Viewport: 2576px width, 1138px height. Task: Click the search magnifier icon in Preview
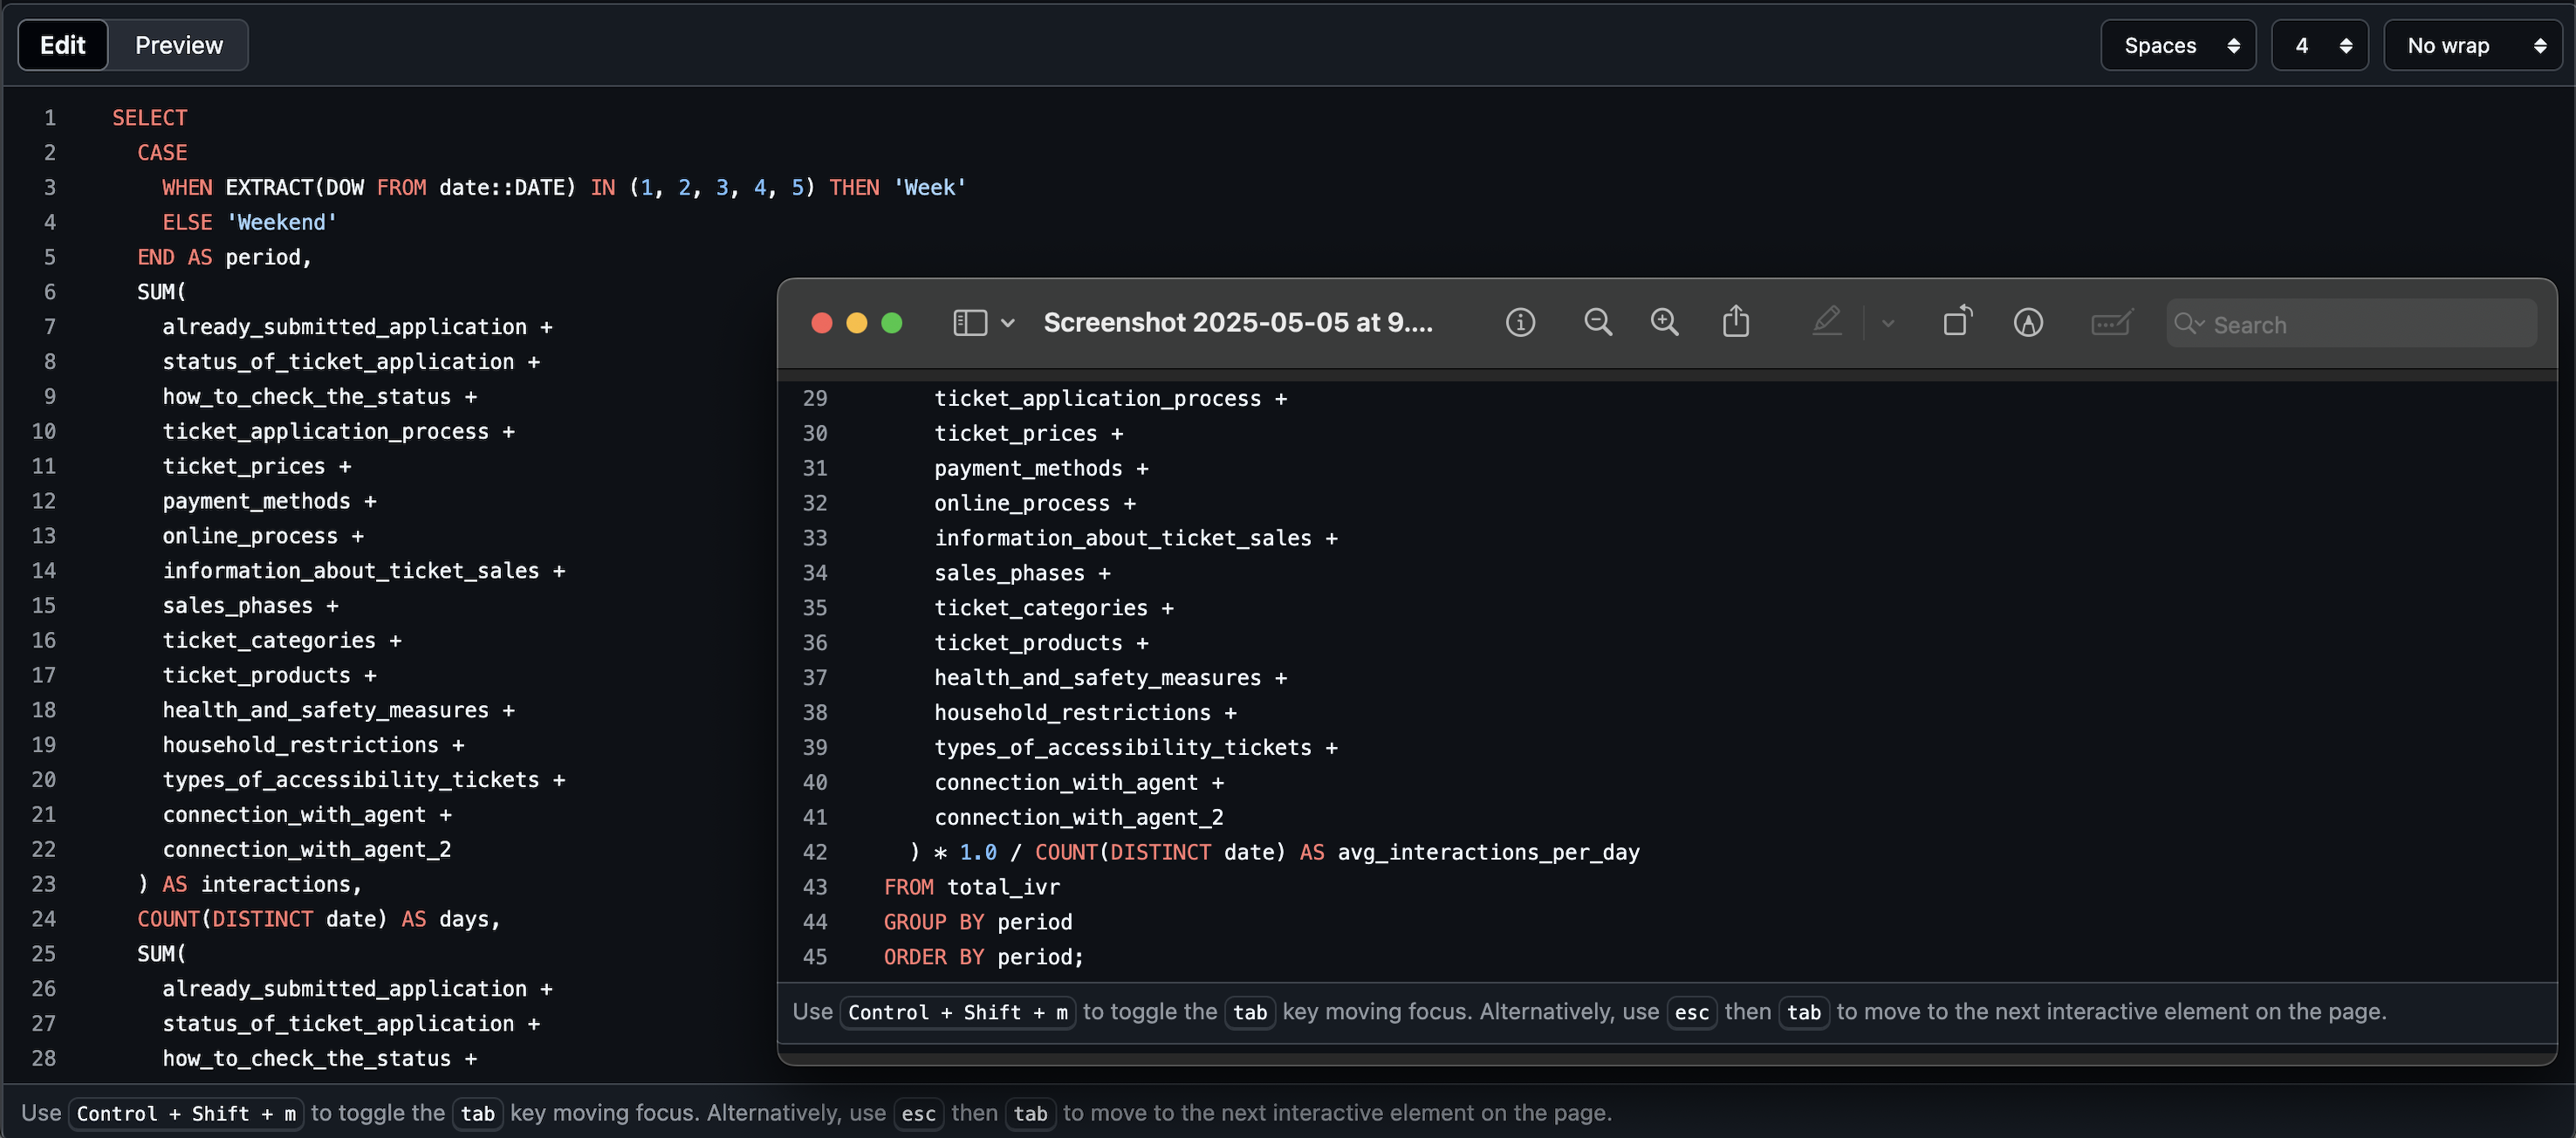pos(2188,324)
